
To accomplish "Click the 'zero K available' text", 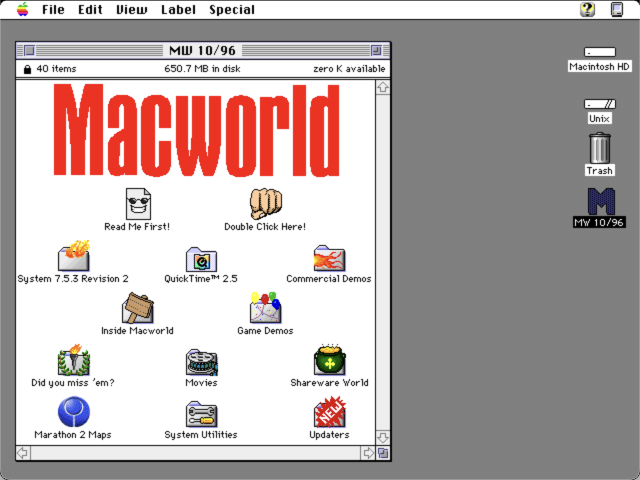I will pos(349,69).
